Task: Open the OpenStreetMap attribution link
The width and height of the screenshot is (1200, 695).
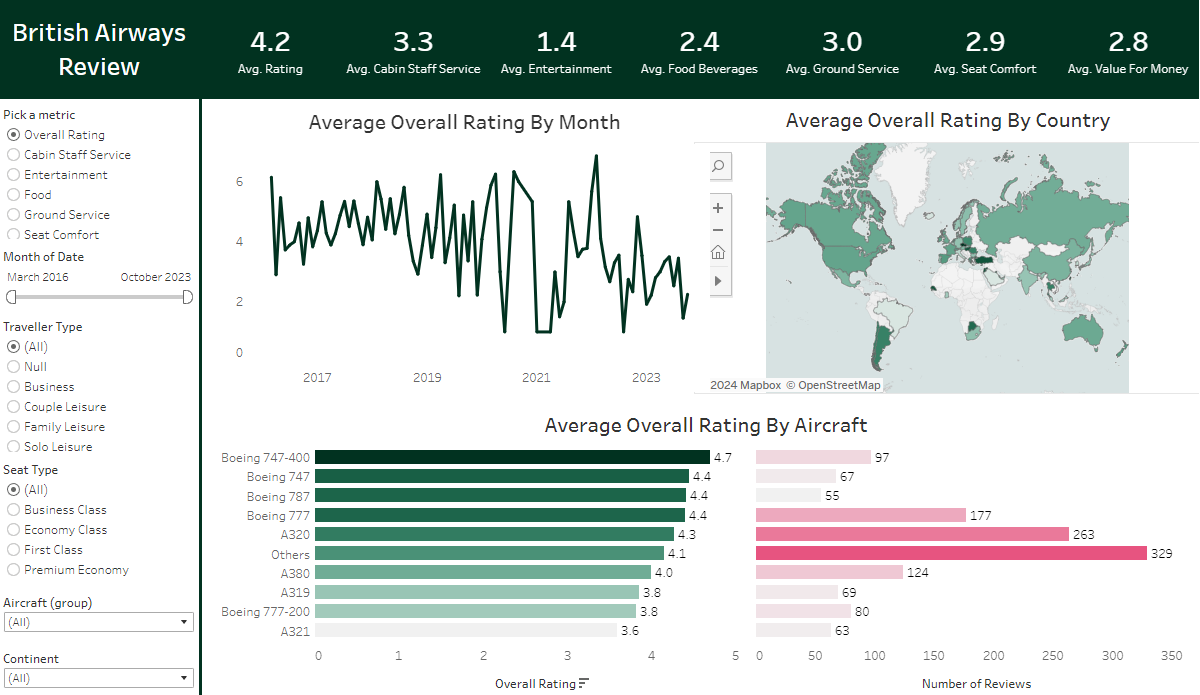Action: tap(833, 385)
